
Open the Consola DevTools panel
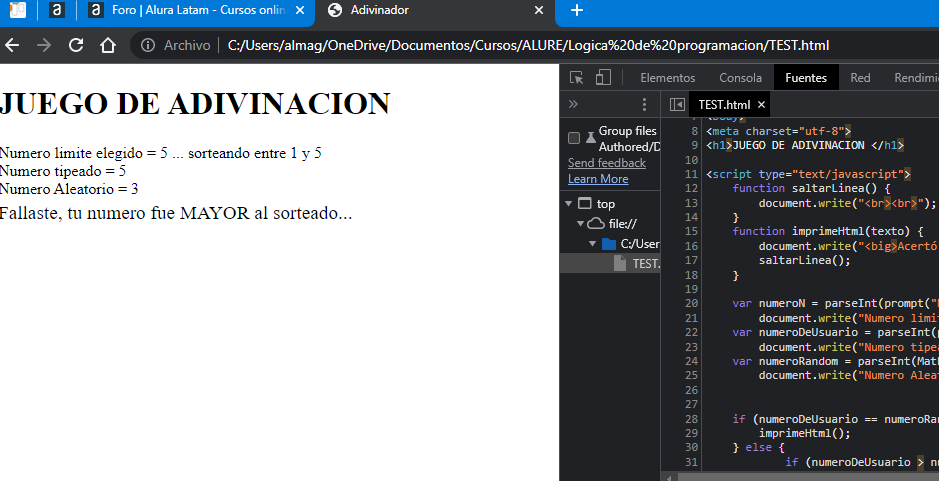click(x=740, y=78)
